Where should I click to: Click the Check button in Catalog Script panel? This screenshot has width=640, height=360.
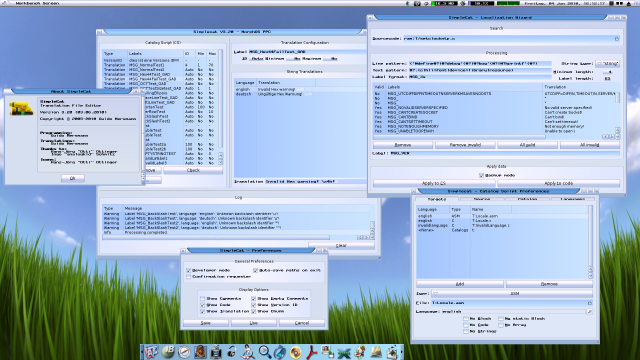pyautogui.click(x=193, y=170)
